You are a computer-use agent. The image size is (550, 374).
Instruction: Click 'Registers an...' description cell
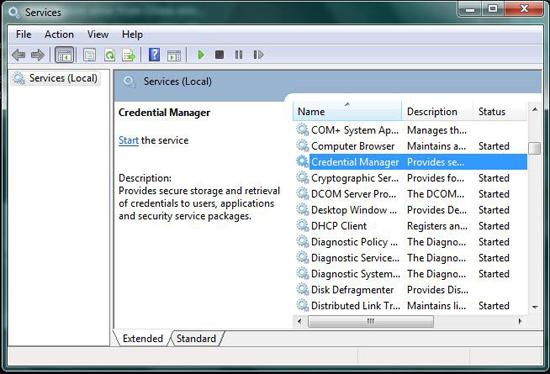[x=437, y=226]
